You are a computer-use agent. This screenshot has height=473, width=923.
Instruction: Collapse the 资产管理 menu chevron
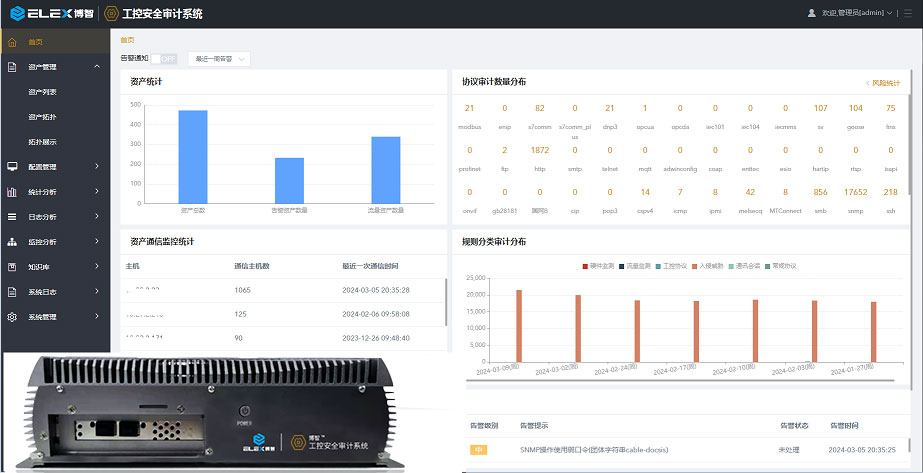coord(97,67)
